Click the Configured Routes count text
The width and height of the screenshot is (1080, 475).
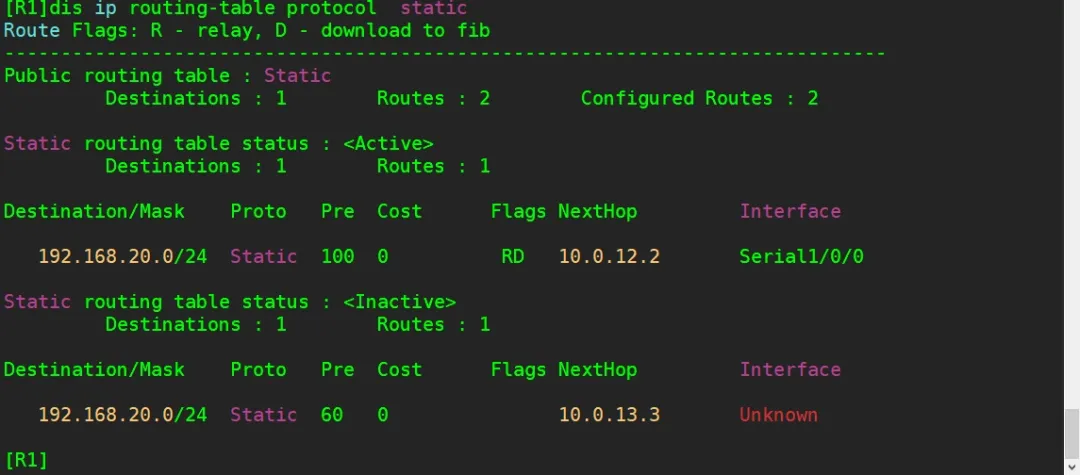[699, 98]
